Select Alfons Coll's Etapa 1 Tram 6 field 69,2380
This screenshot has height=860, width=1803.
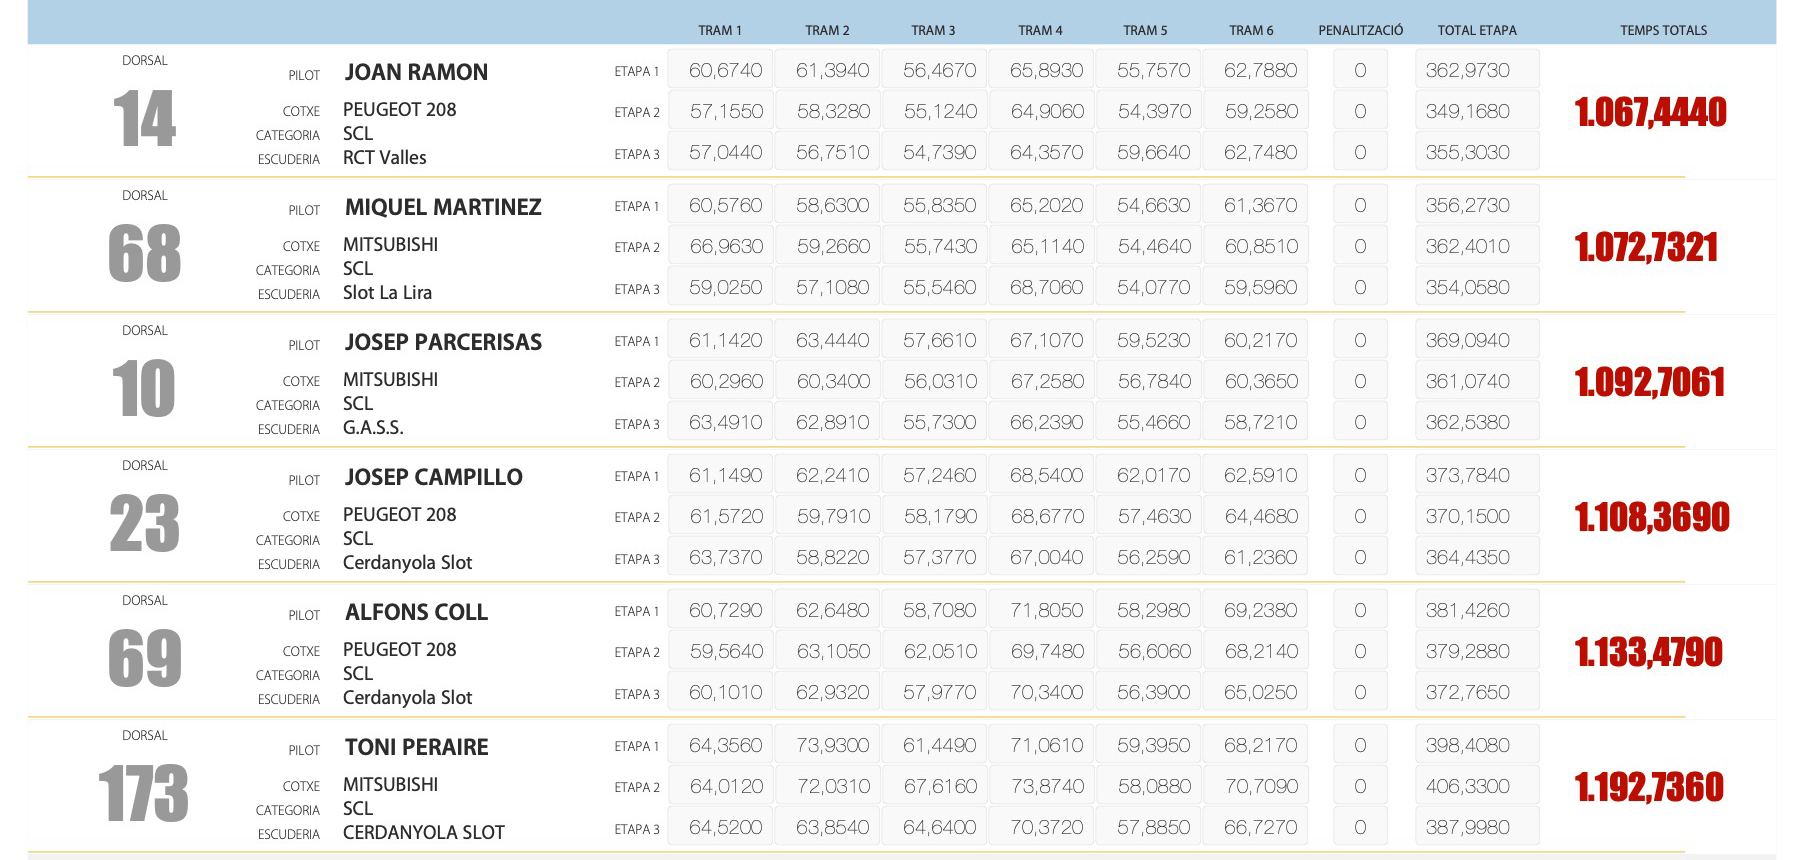click(x=1259, y=610)
